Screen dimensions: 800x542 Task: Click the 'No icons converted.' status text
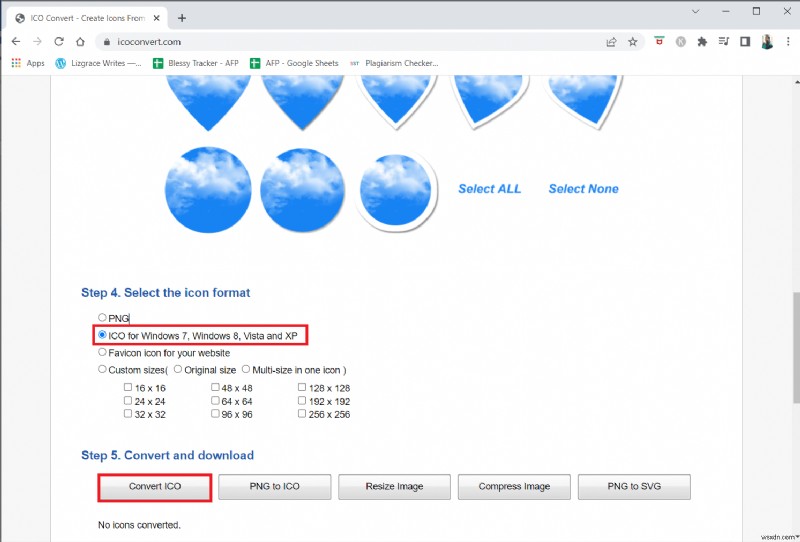(139, 525)
